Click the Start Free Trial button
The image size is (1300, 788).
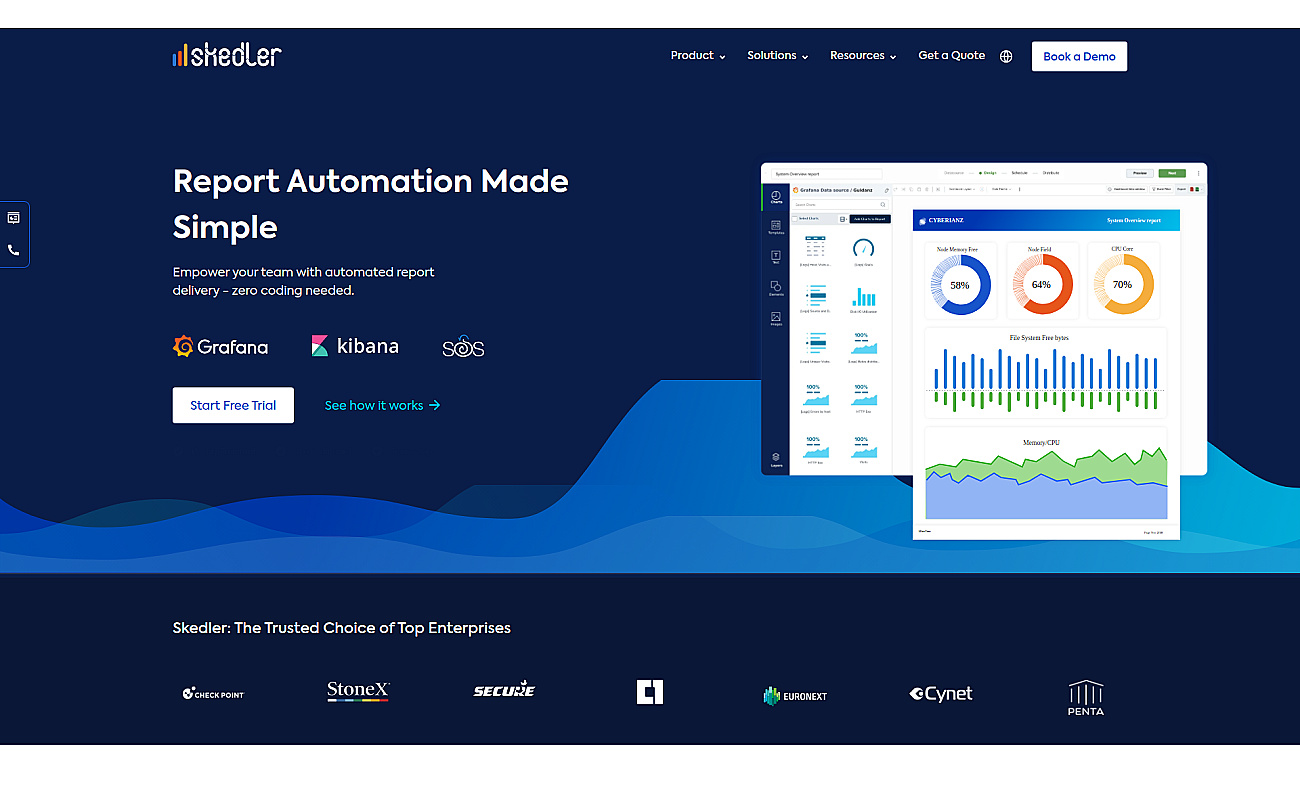click(233, 405)
